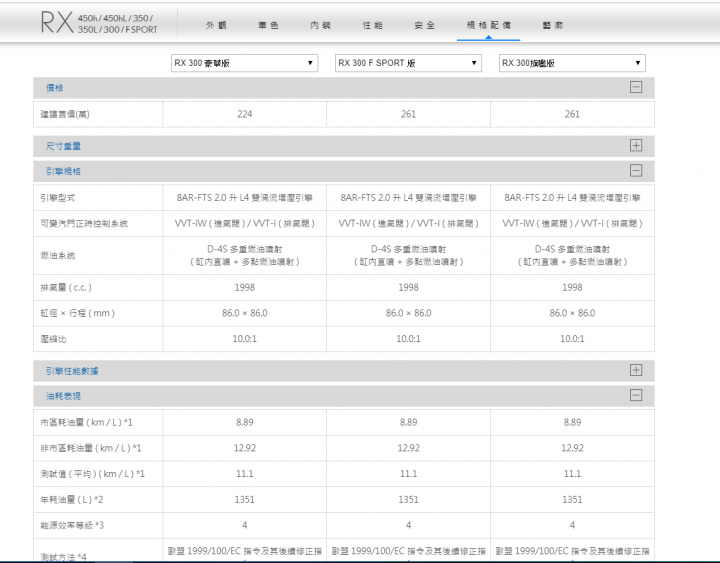This screenshot has width=720, height=563.
Task: Select the energy grade 4 in the 豪華版 column
Action: click(245, 525)
